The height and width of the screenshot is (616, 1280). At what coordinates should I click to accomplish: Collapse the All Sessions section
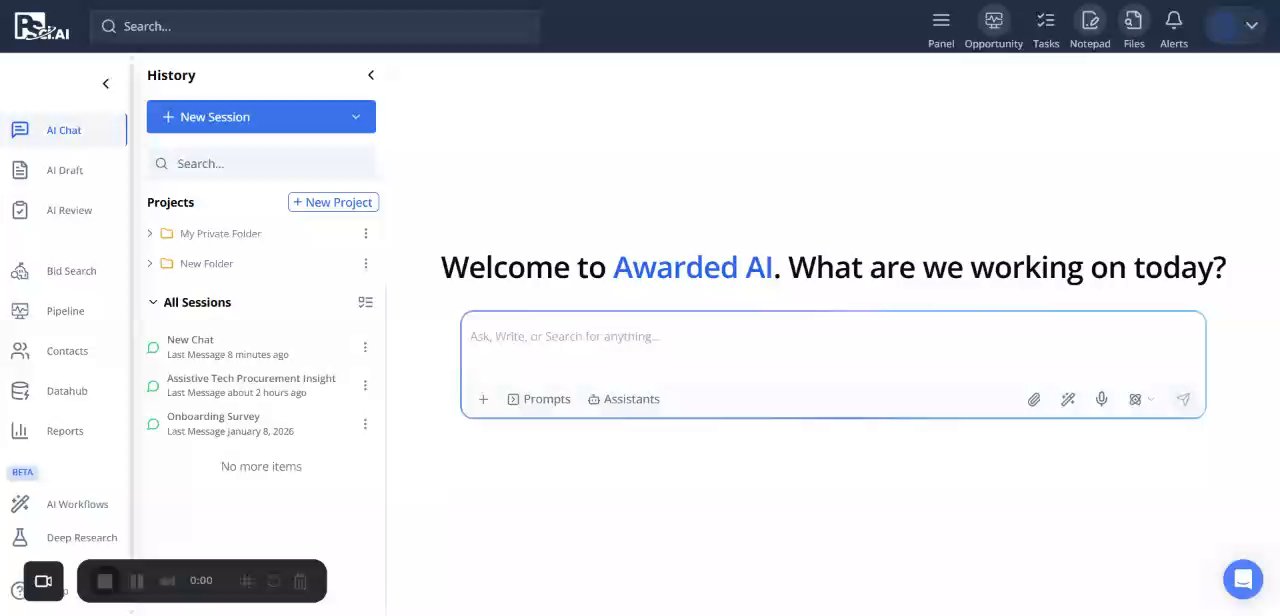tap(153, 302)
